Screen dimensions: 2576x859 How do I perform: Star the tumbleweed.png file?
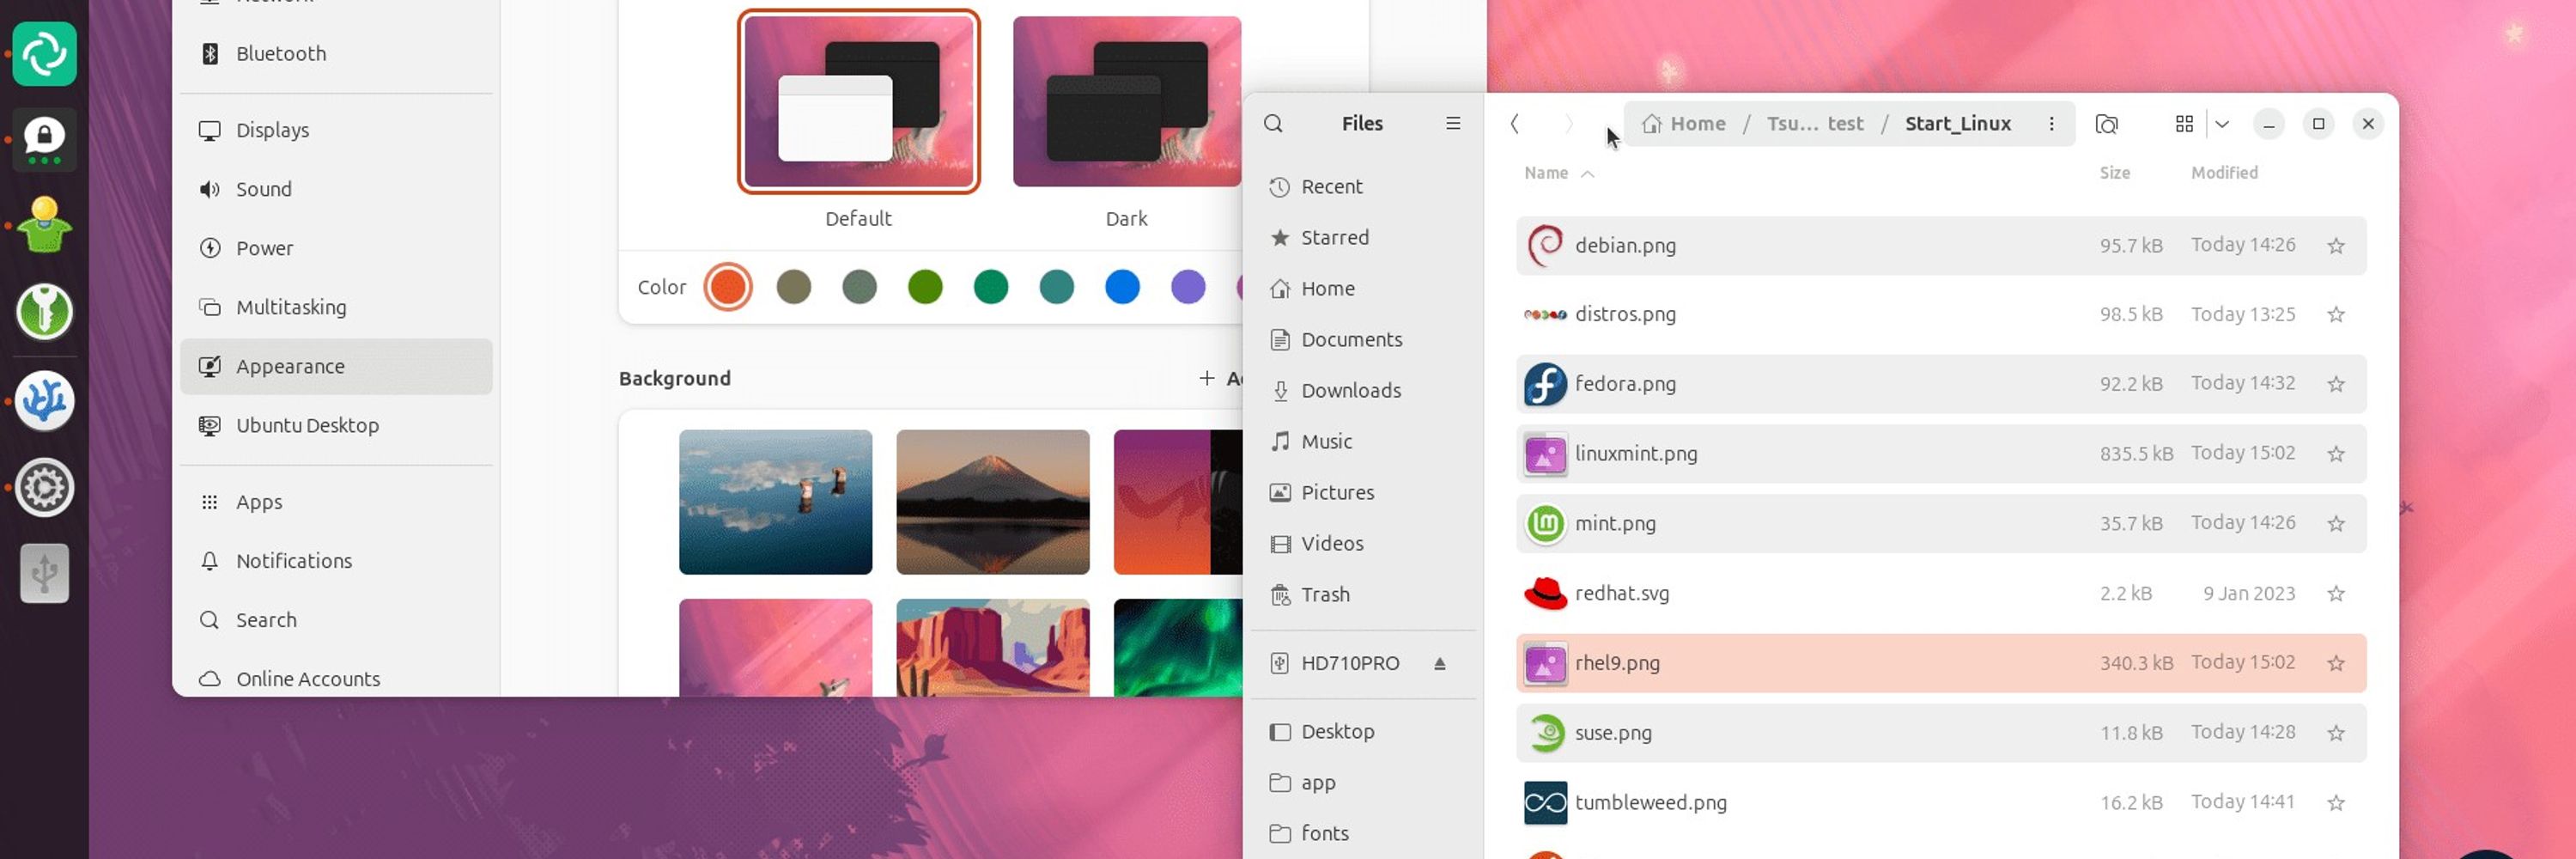click(x=2336, y=803)
